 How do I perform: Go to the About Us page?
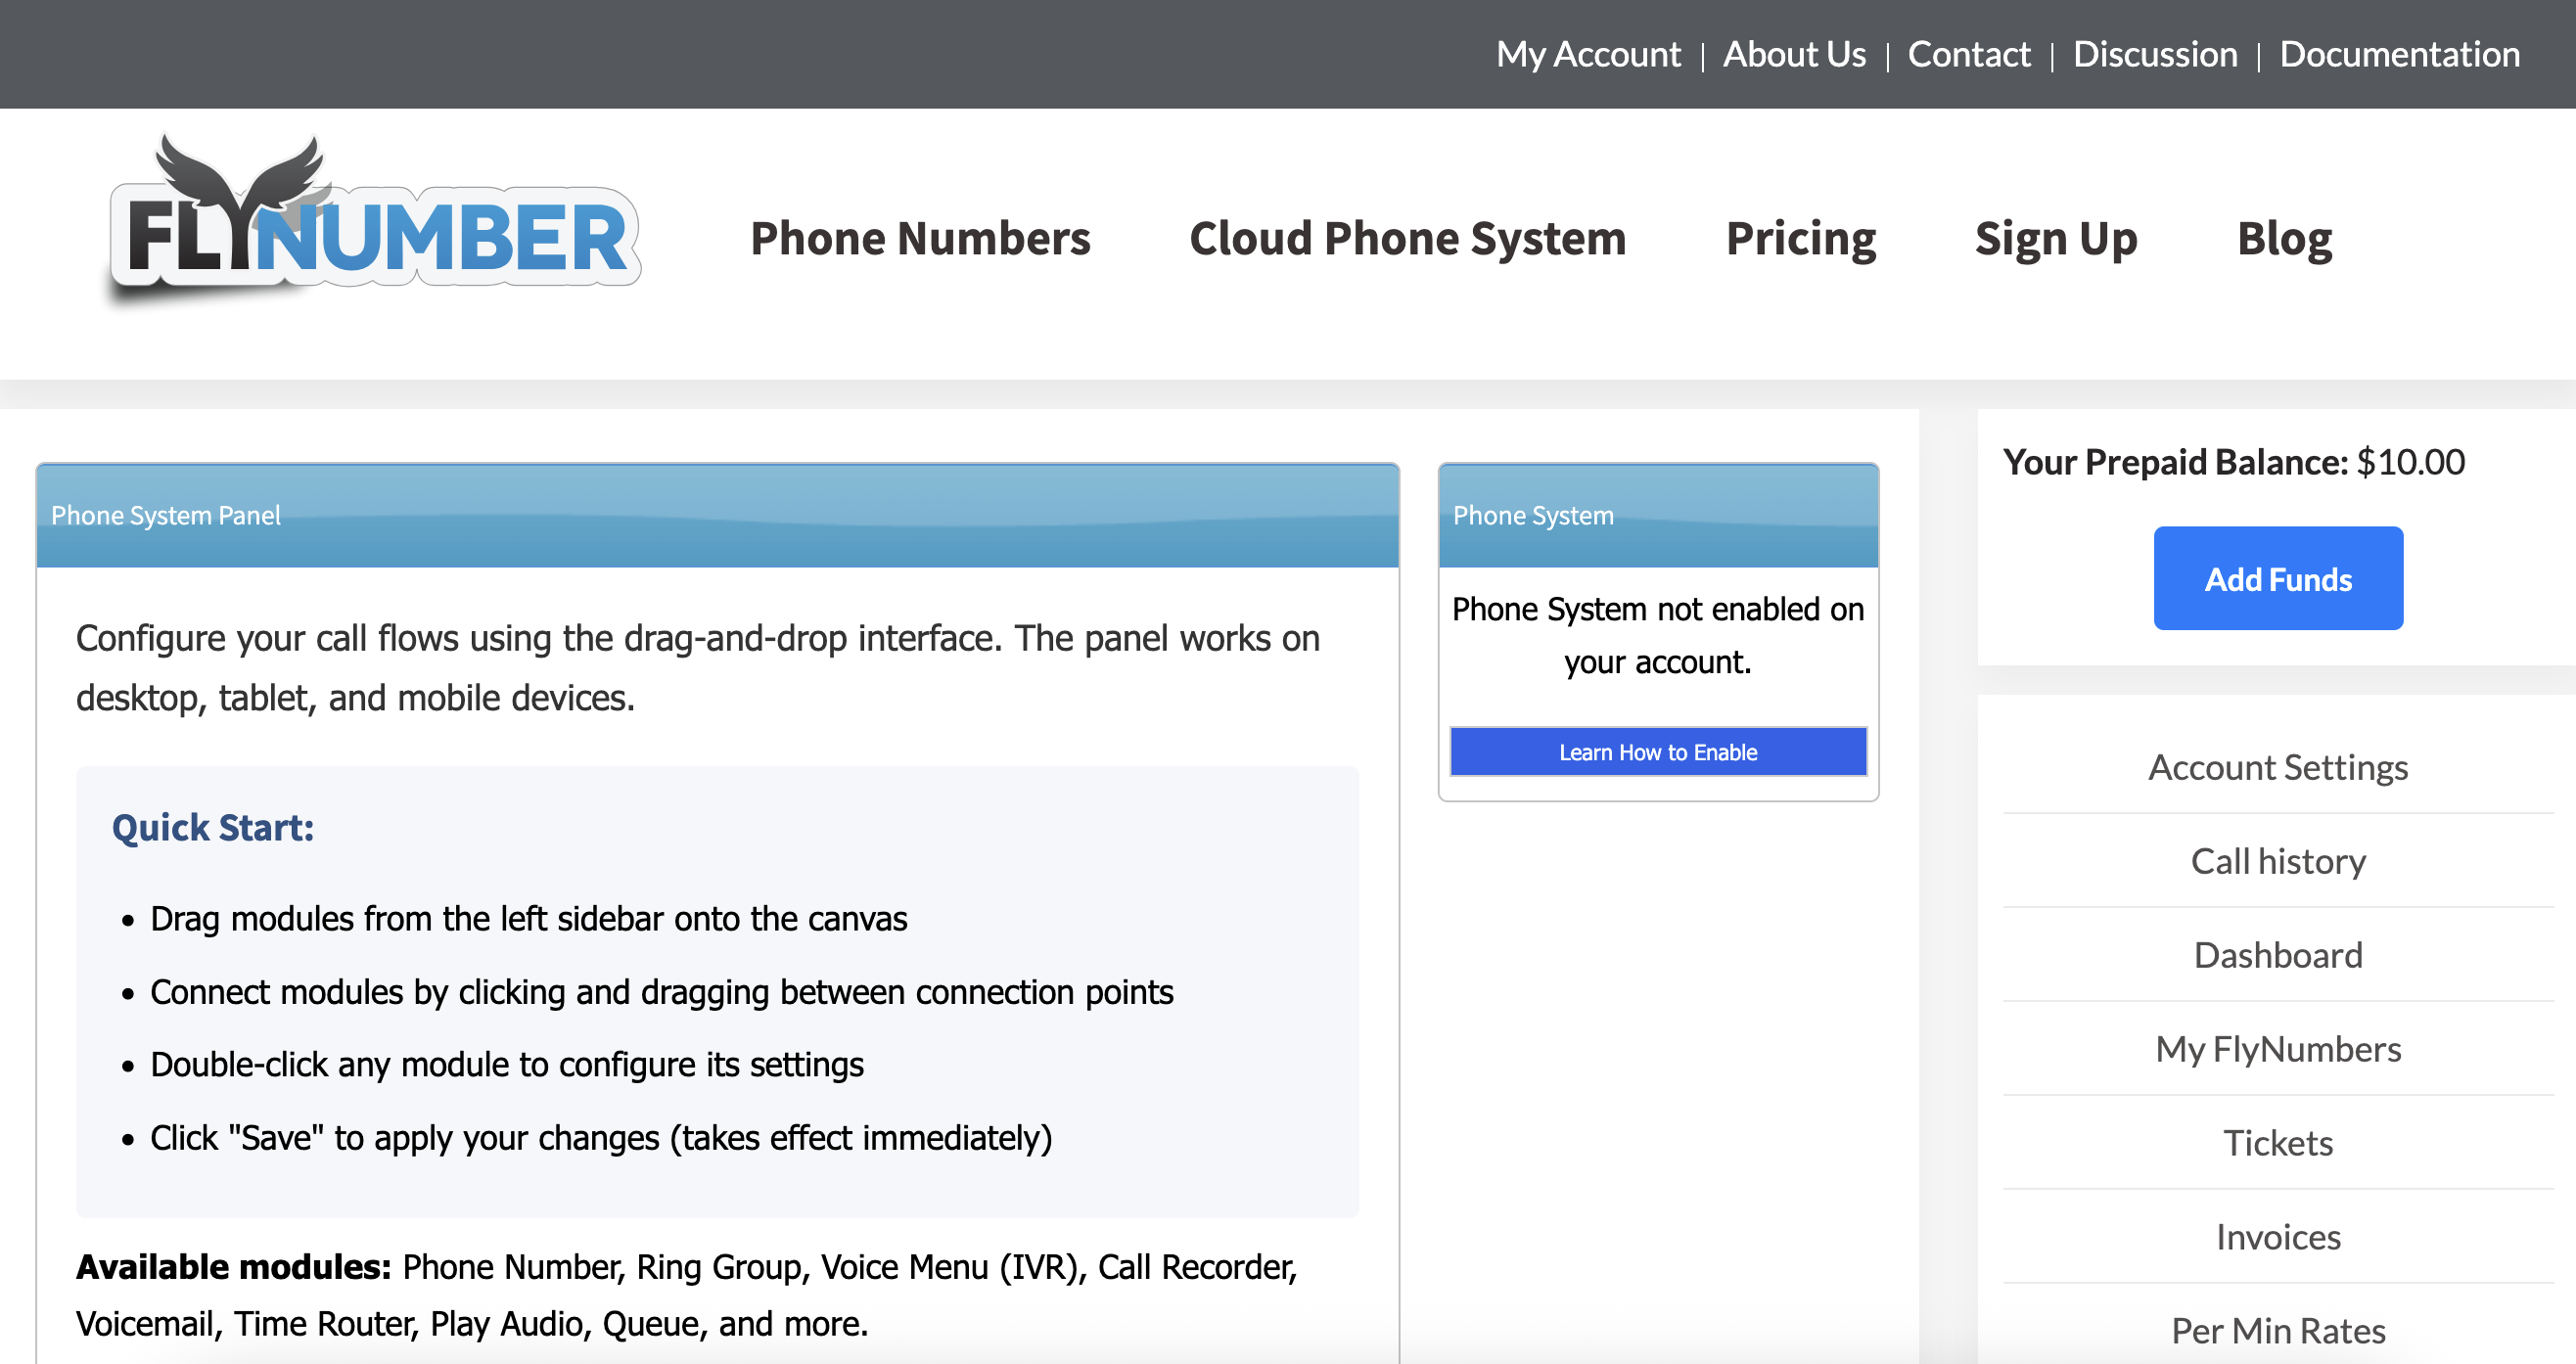(x=1794, y=54)
